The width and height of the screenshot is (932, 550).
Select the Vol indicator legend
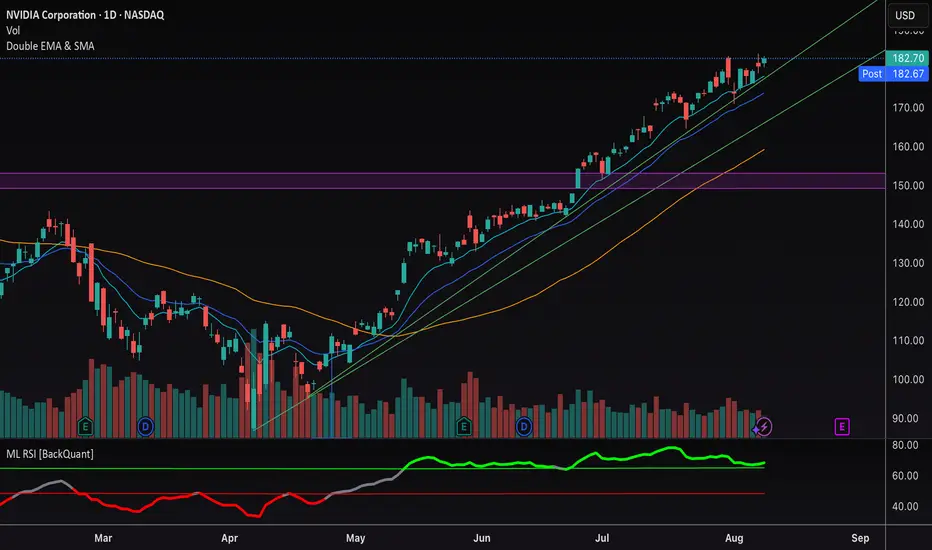point(13,30)
